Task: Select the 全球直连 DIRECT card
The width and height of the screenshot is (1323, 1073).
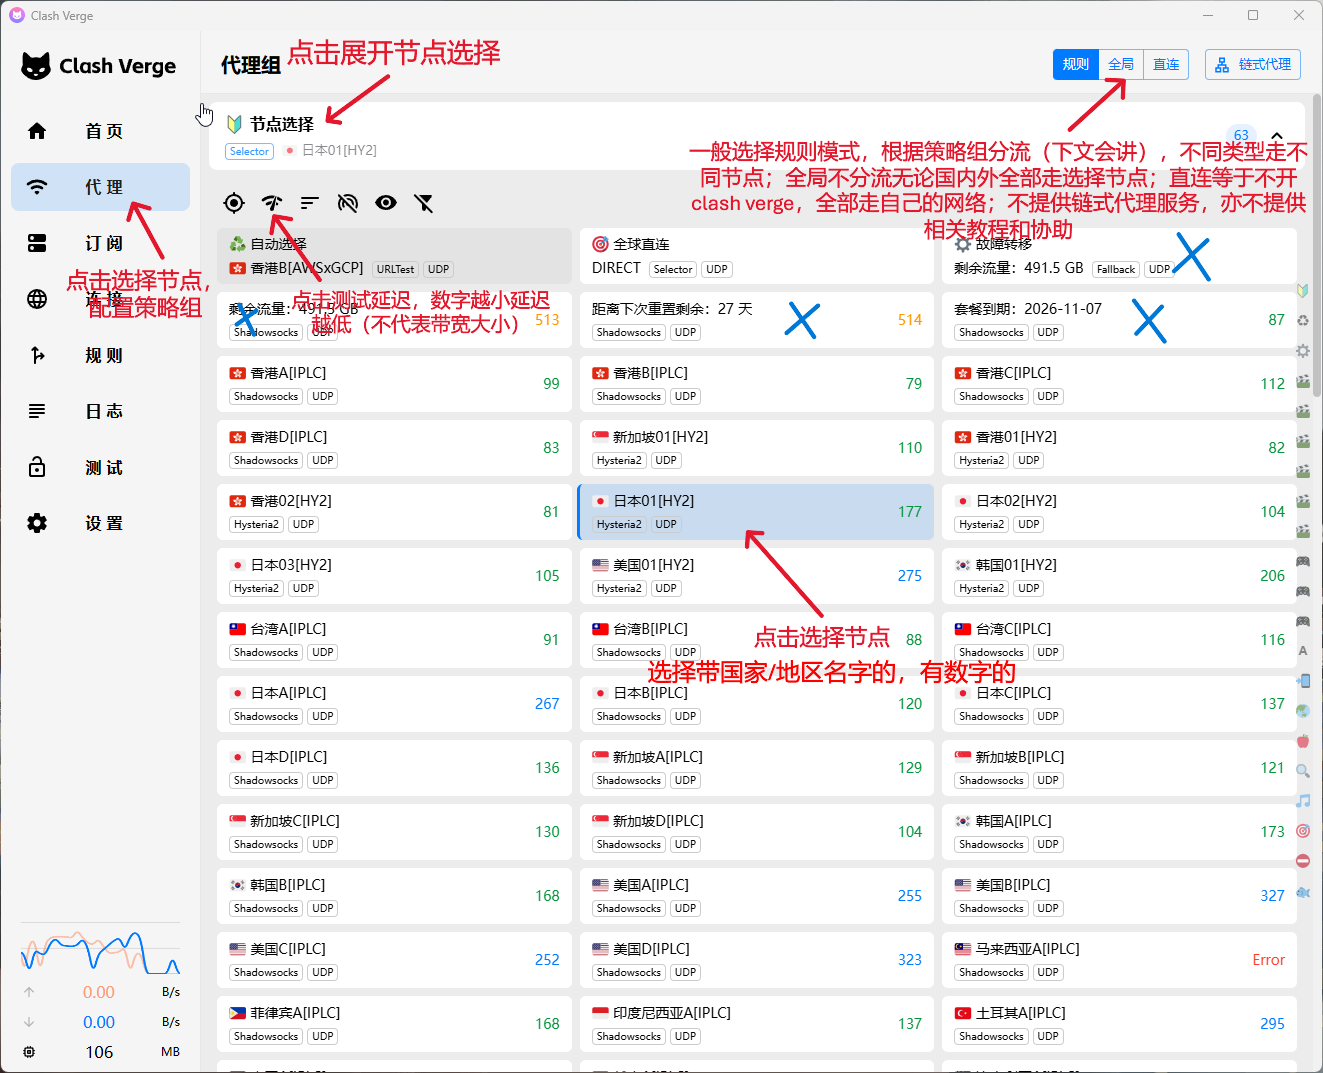Action: 756,256
